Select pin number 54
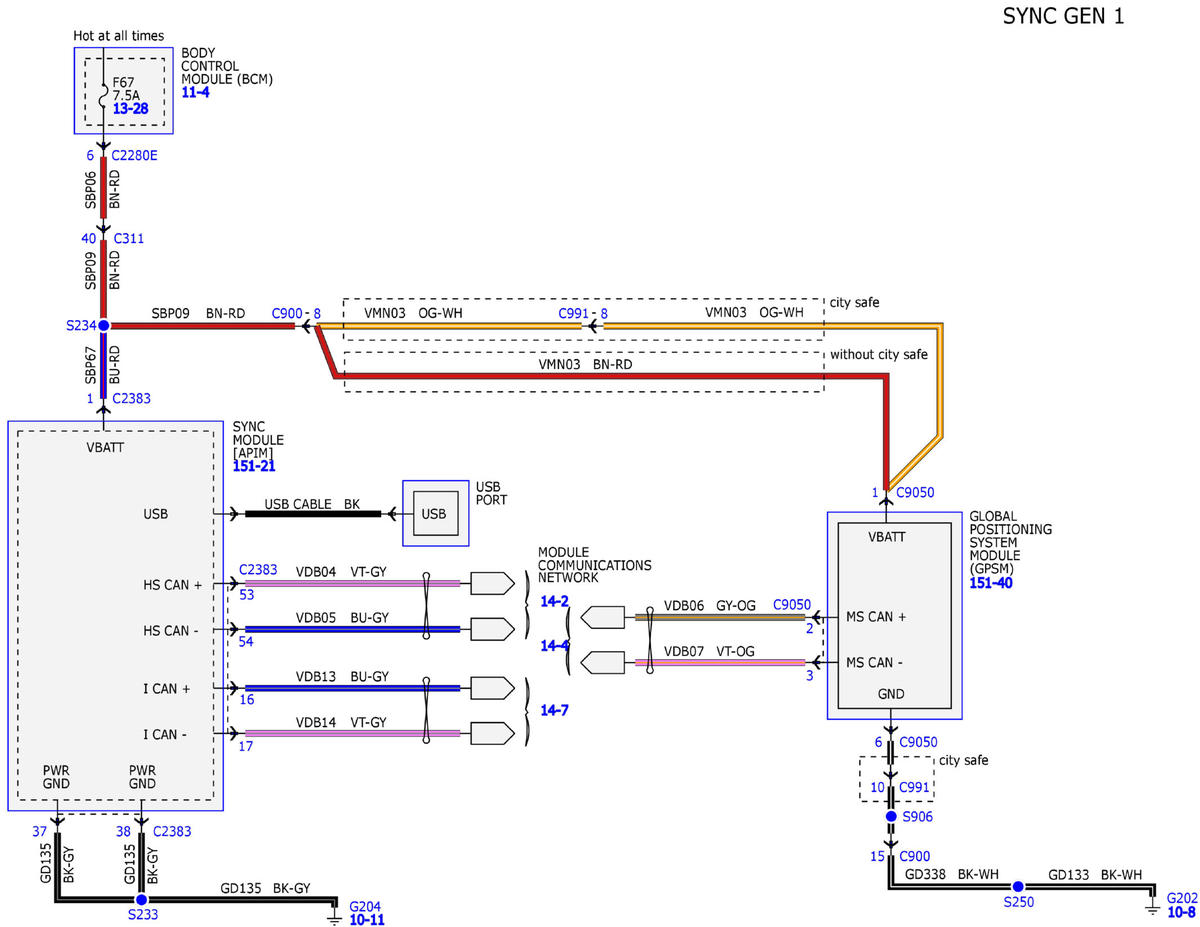 tap(247, 640)
